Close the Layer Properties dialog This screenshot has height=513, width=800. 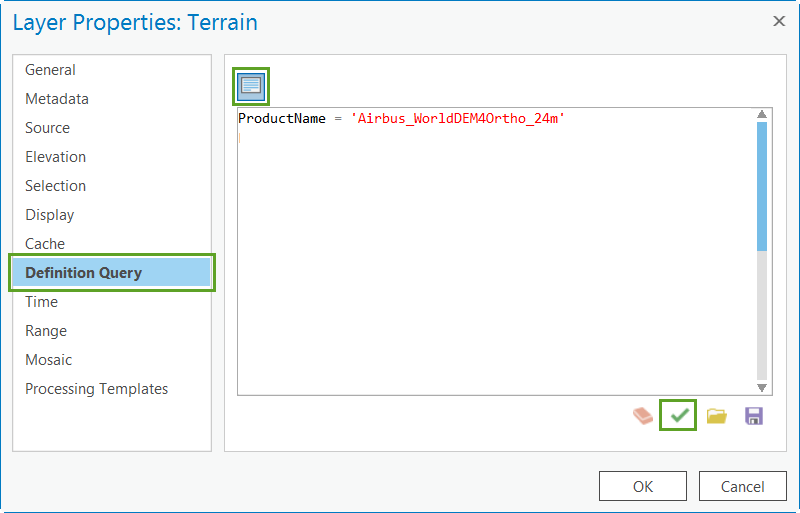tap(779, 21)
